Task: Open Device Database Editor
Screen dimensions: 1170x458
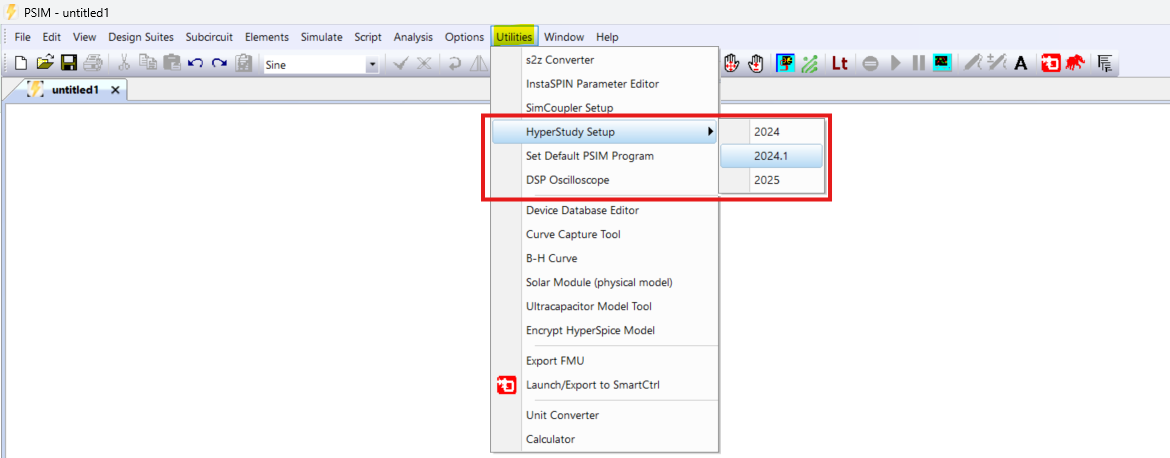Action: [x=604, y=210]
